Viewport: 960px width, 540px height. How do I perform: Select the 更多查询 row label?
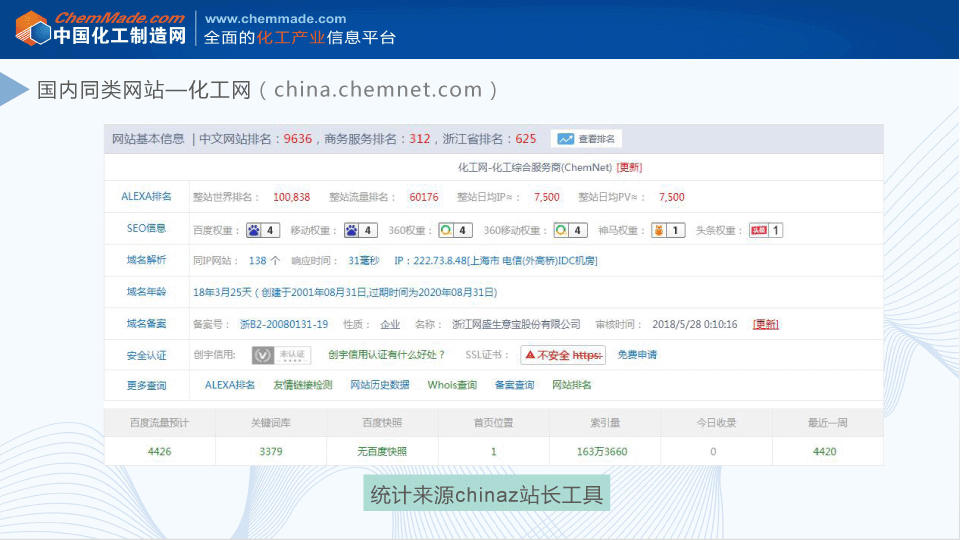(146, 385)
